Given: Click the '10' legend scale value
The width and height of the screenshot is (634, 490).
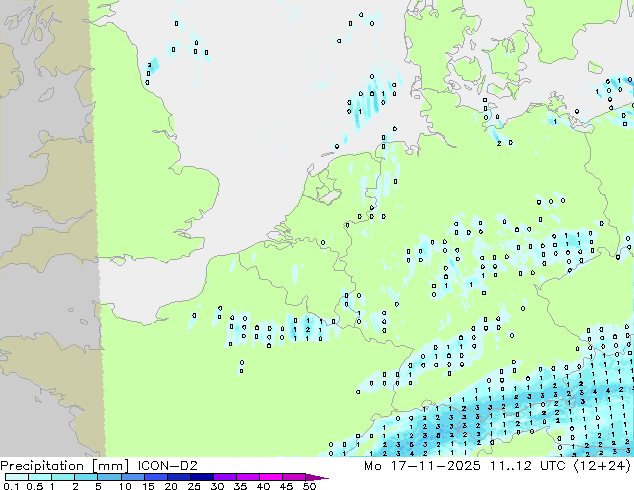Looking at the screenshot, I should [125, 486].
